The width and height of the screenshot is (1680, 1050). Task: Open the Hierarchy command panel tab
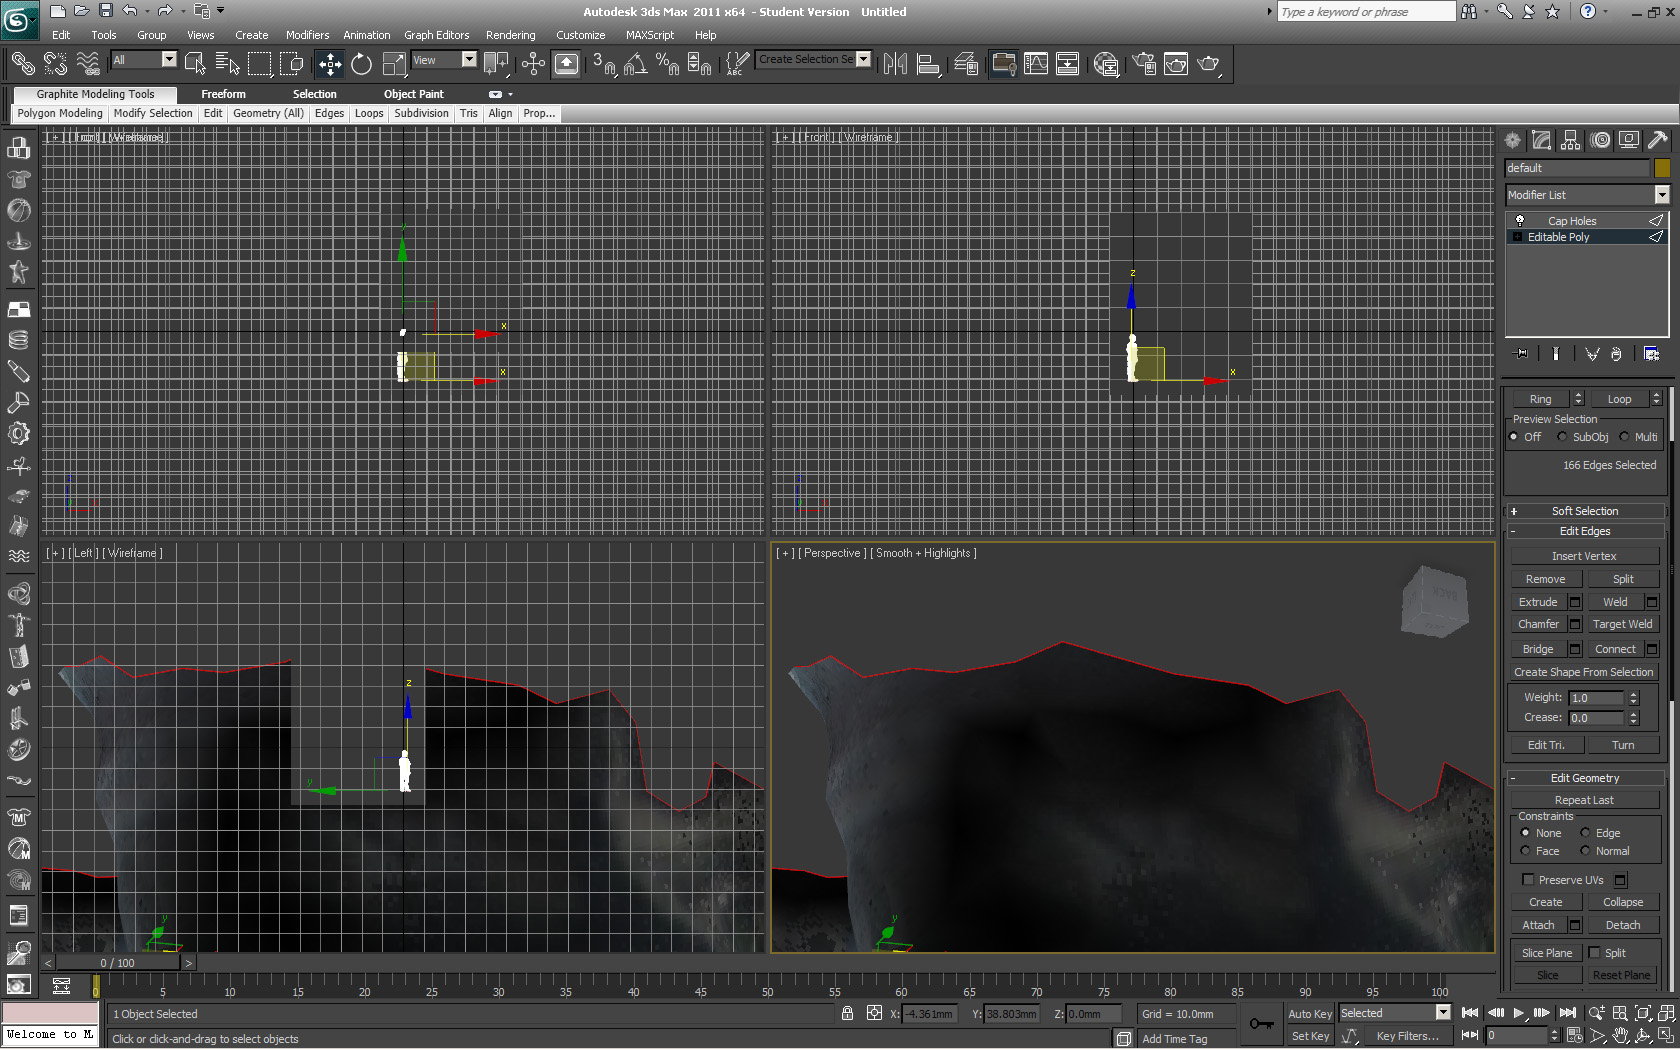pyautogui.click(x=1571, y=140)
